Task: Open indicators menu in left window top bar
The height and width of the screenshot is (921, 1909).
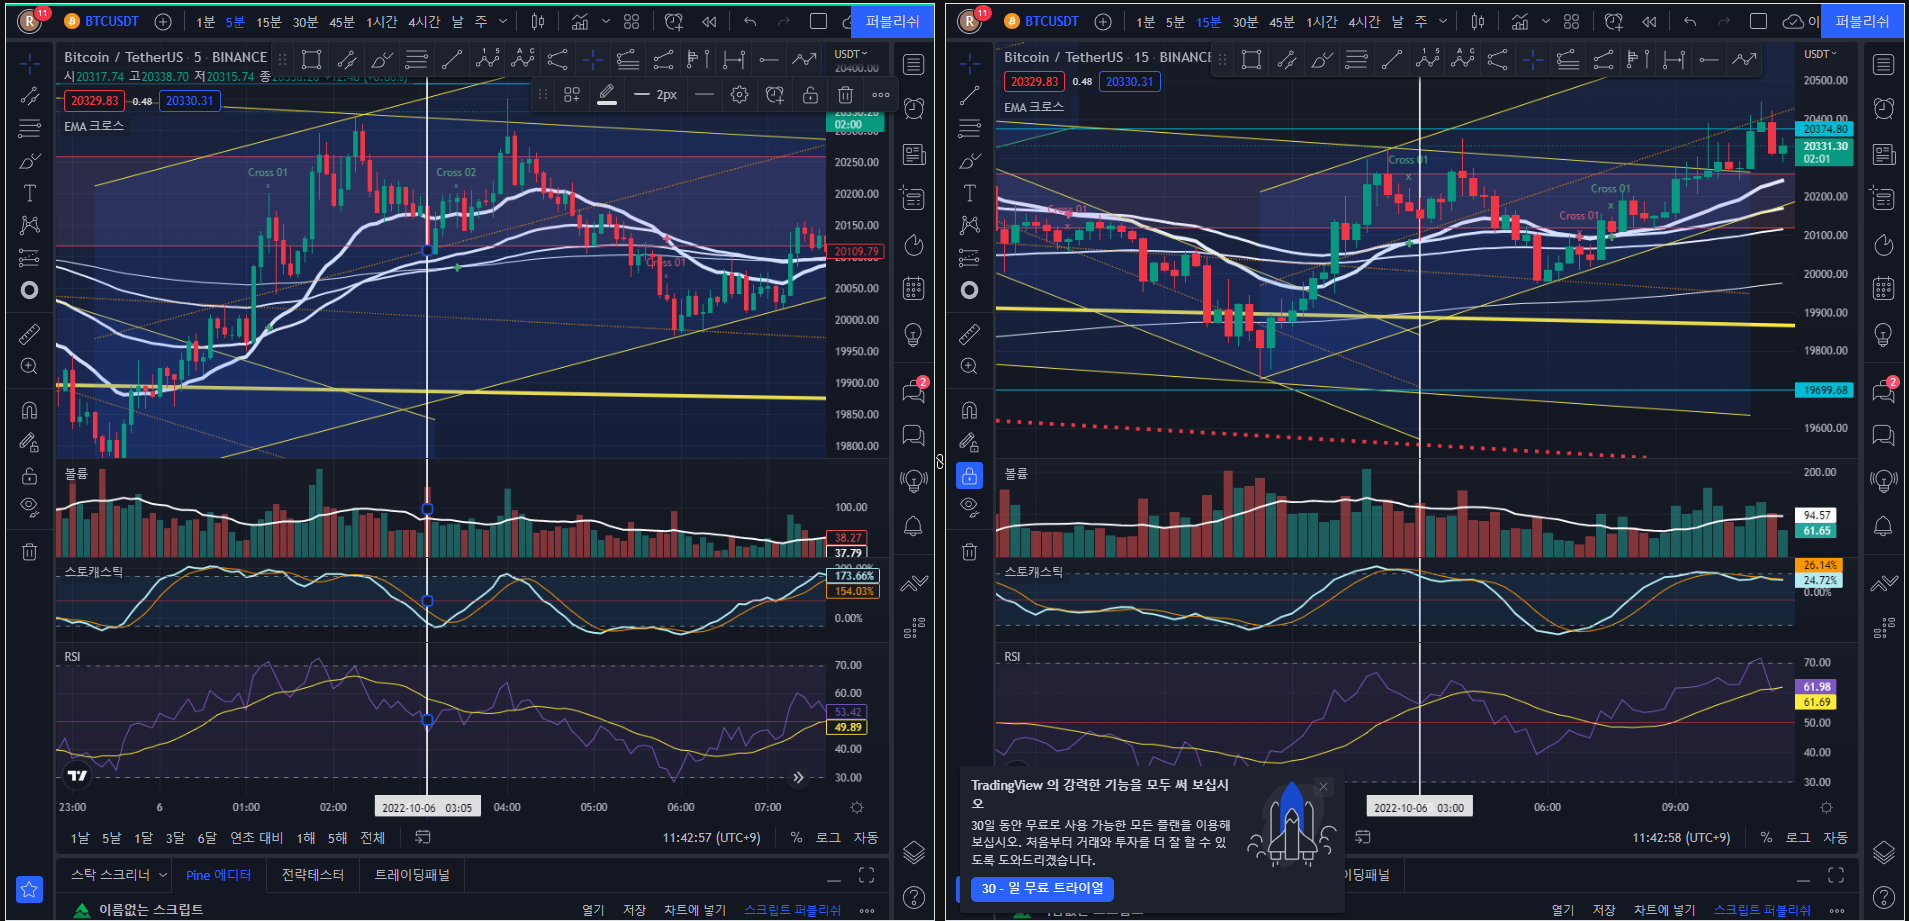Action: pyautogui.click(x=580, y=21)
